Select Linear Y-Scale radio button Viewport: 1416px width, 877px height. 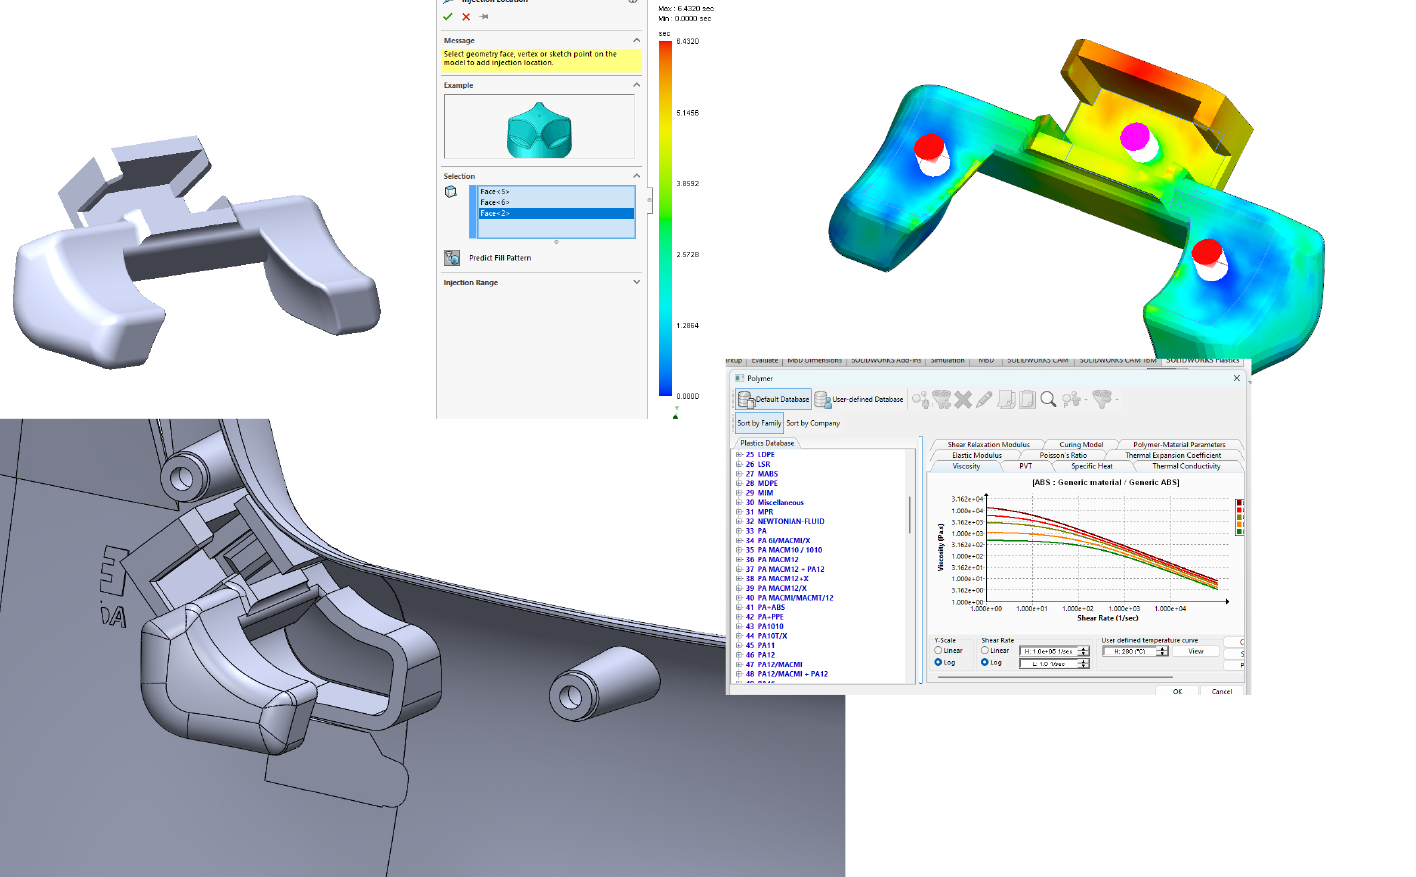click(938, 651)
